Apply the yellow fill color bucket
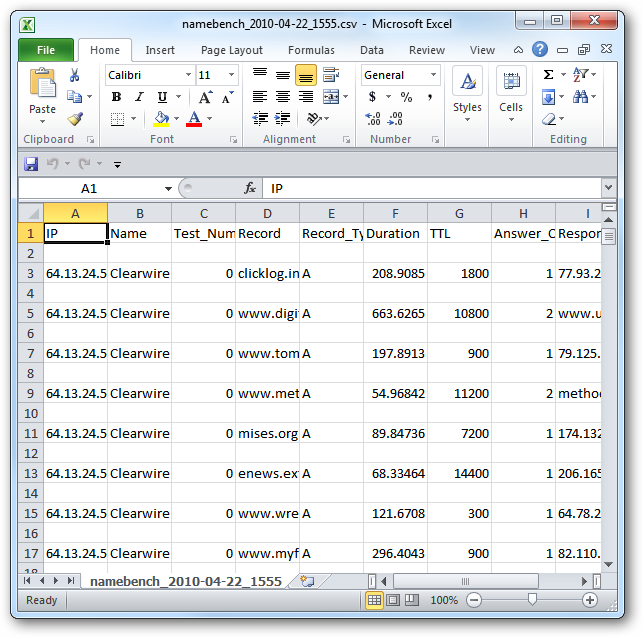 tap(161, 119)
